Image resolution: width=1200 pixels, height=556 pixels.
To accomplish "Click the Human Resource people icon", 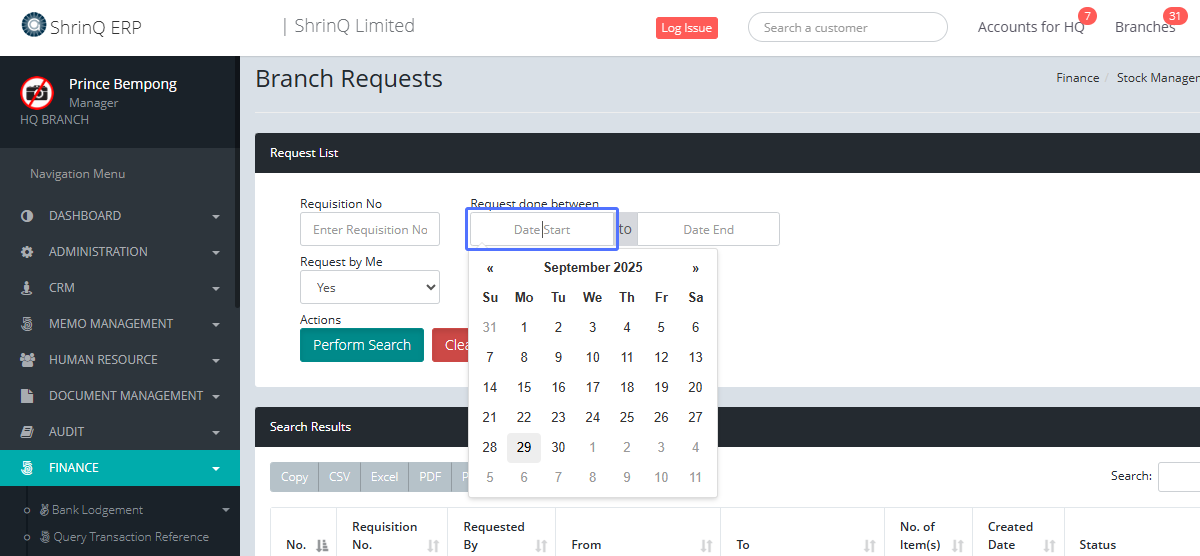I will point(27,360).
